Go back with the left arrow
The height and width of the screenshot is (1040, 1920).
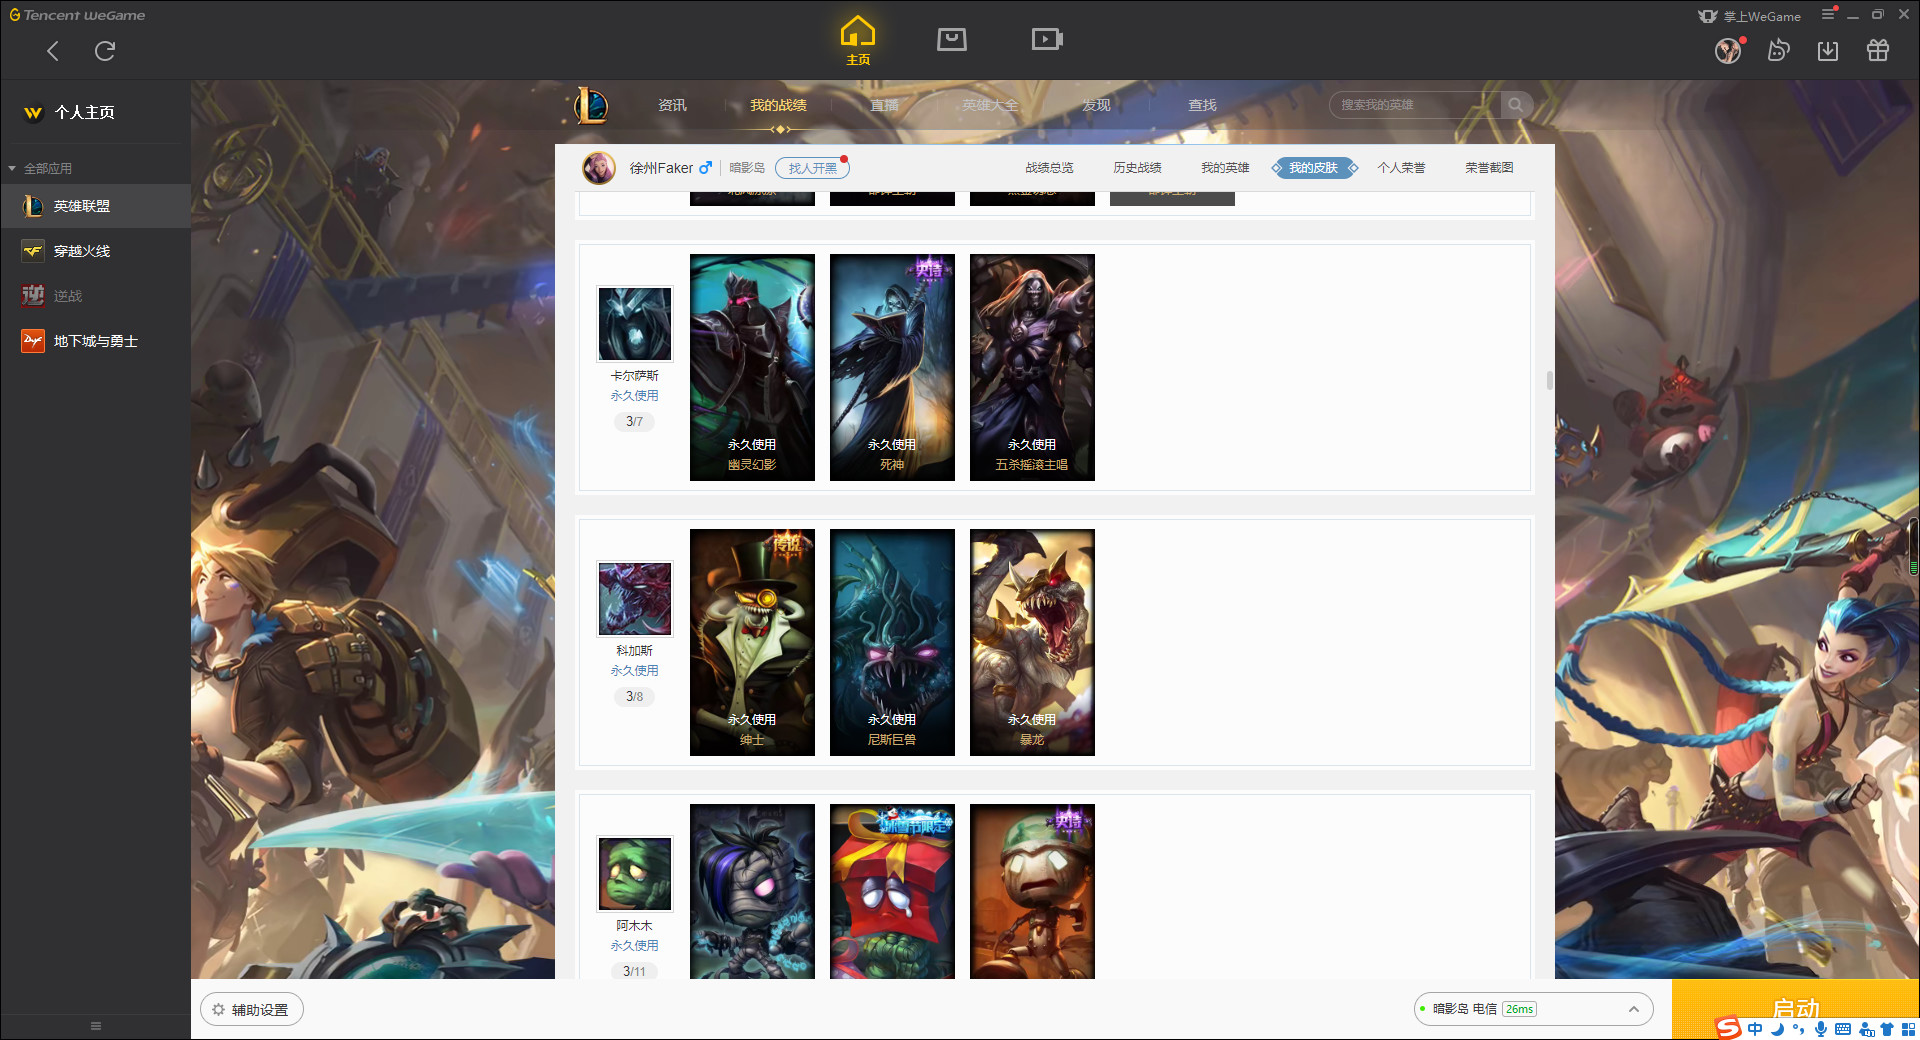pyautogui.click(x=53, y=51)
